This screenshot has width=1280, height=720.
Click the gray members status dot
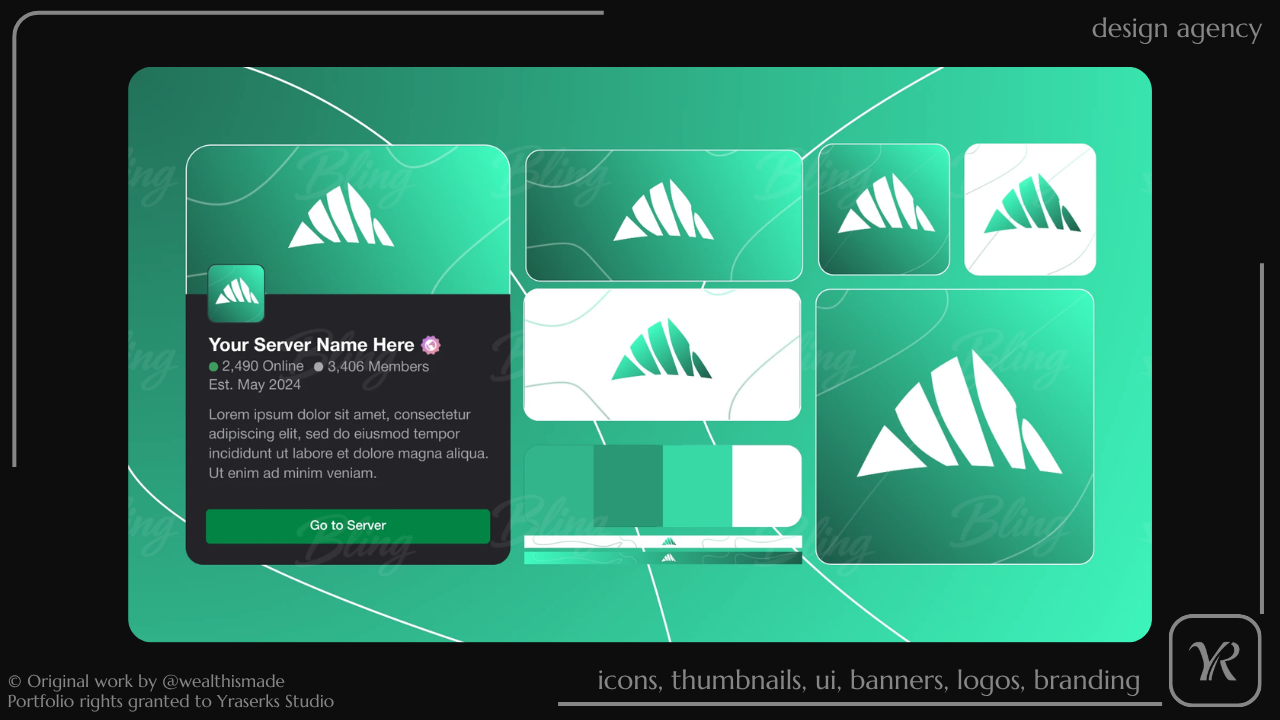318,367
